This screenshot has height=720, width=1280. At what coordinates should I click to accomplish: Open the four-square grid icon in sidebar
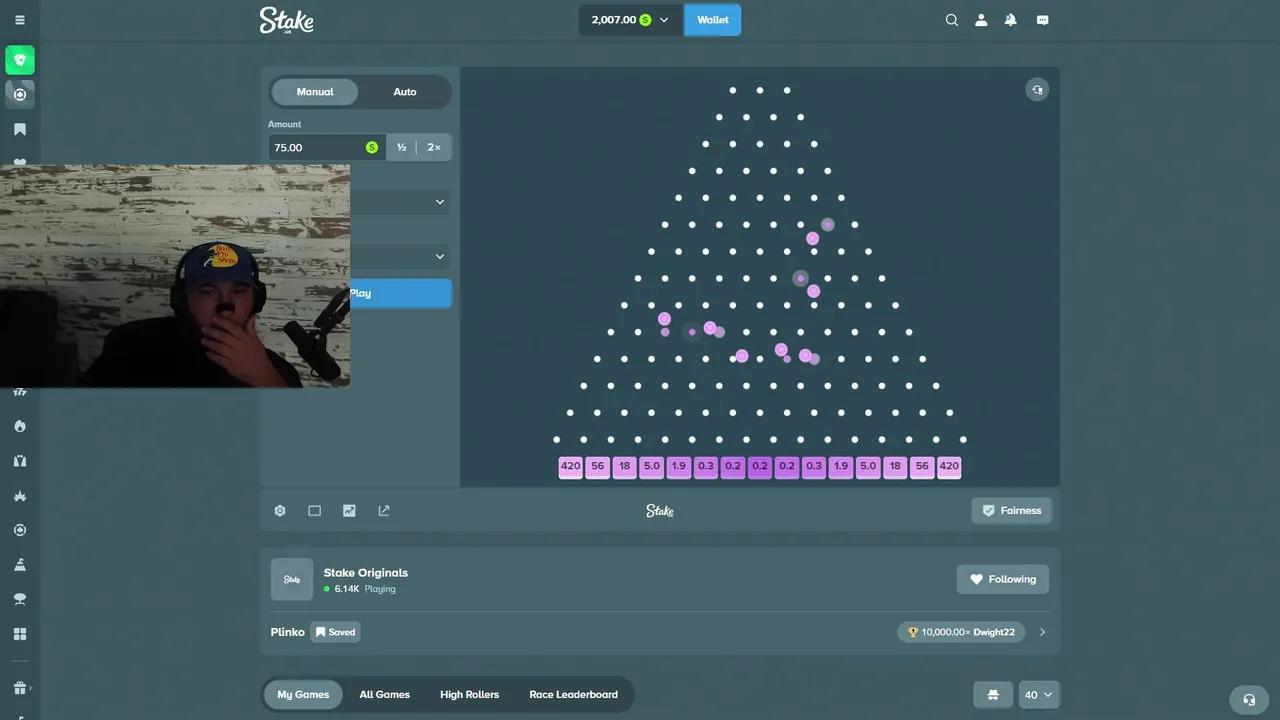click(20, 634)
